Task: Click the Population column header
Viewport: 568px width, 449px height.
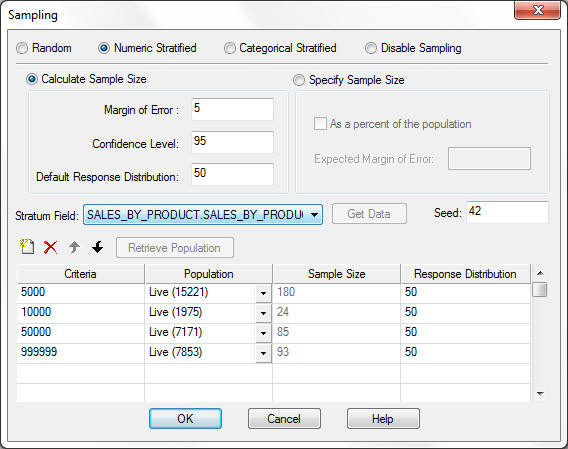Action: (x=209, y=274)
